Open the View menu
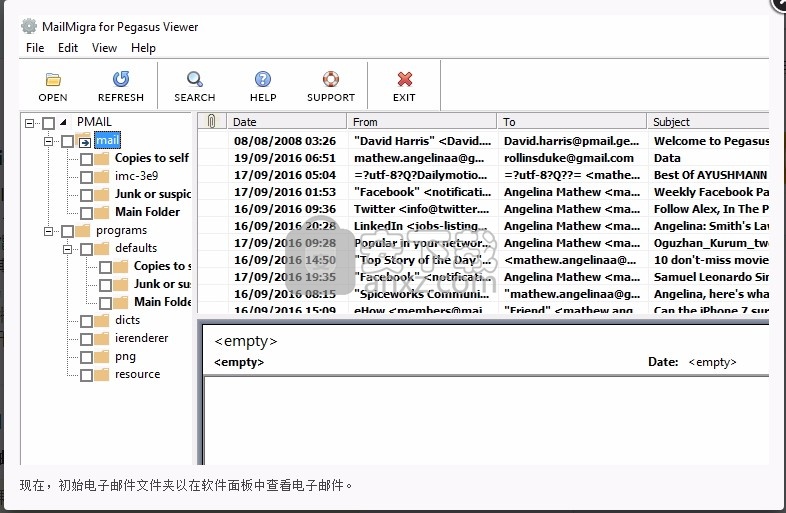 coord(104,48)
